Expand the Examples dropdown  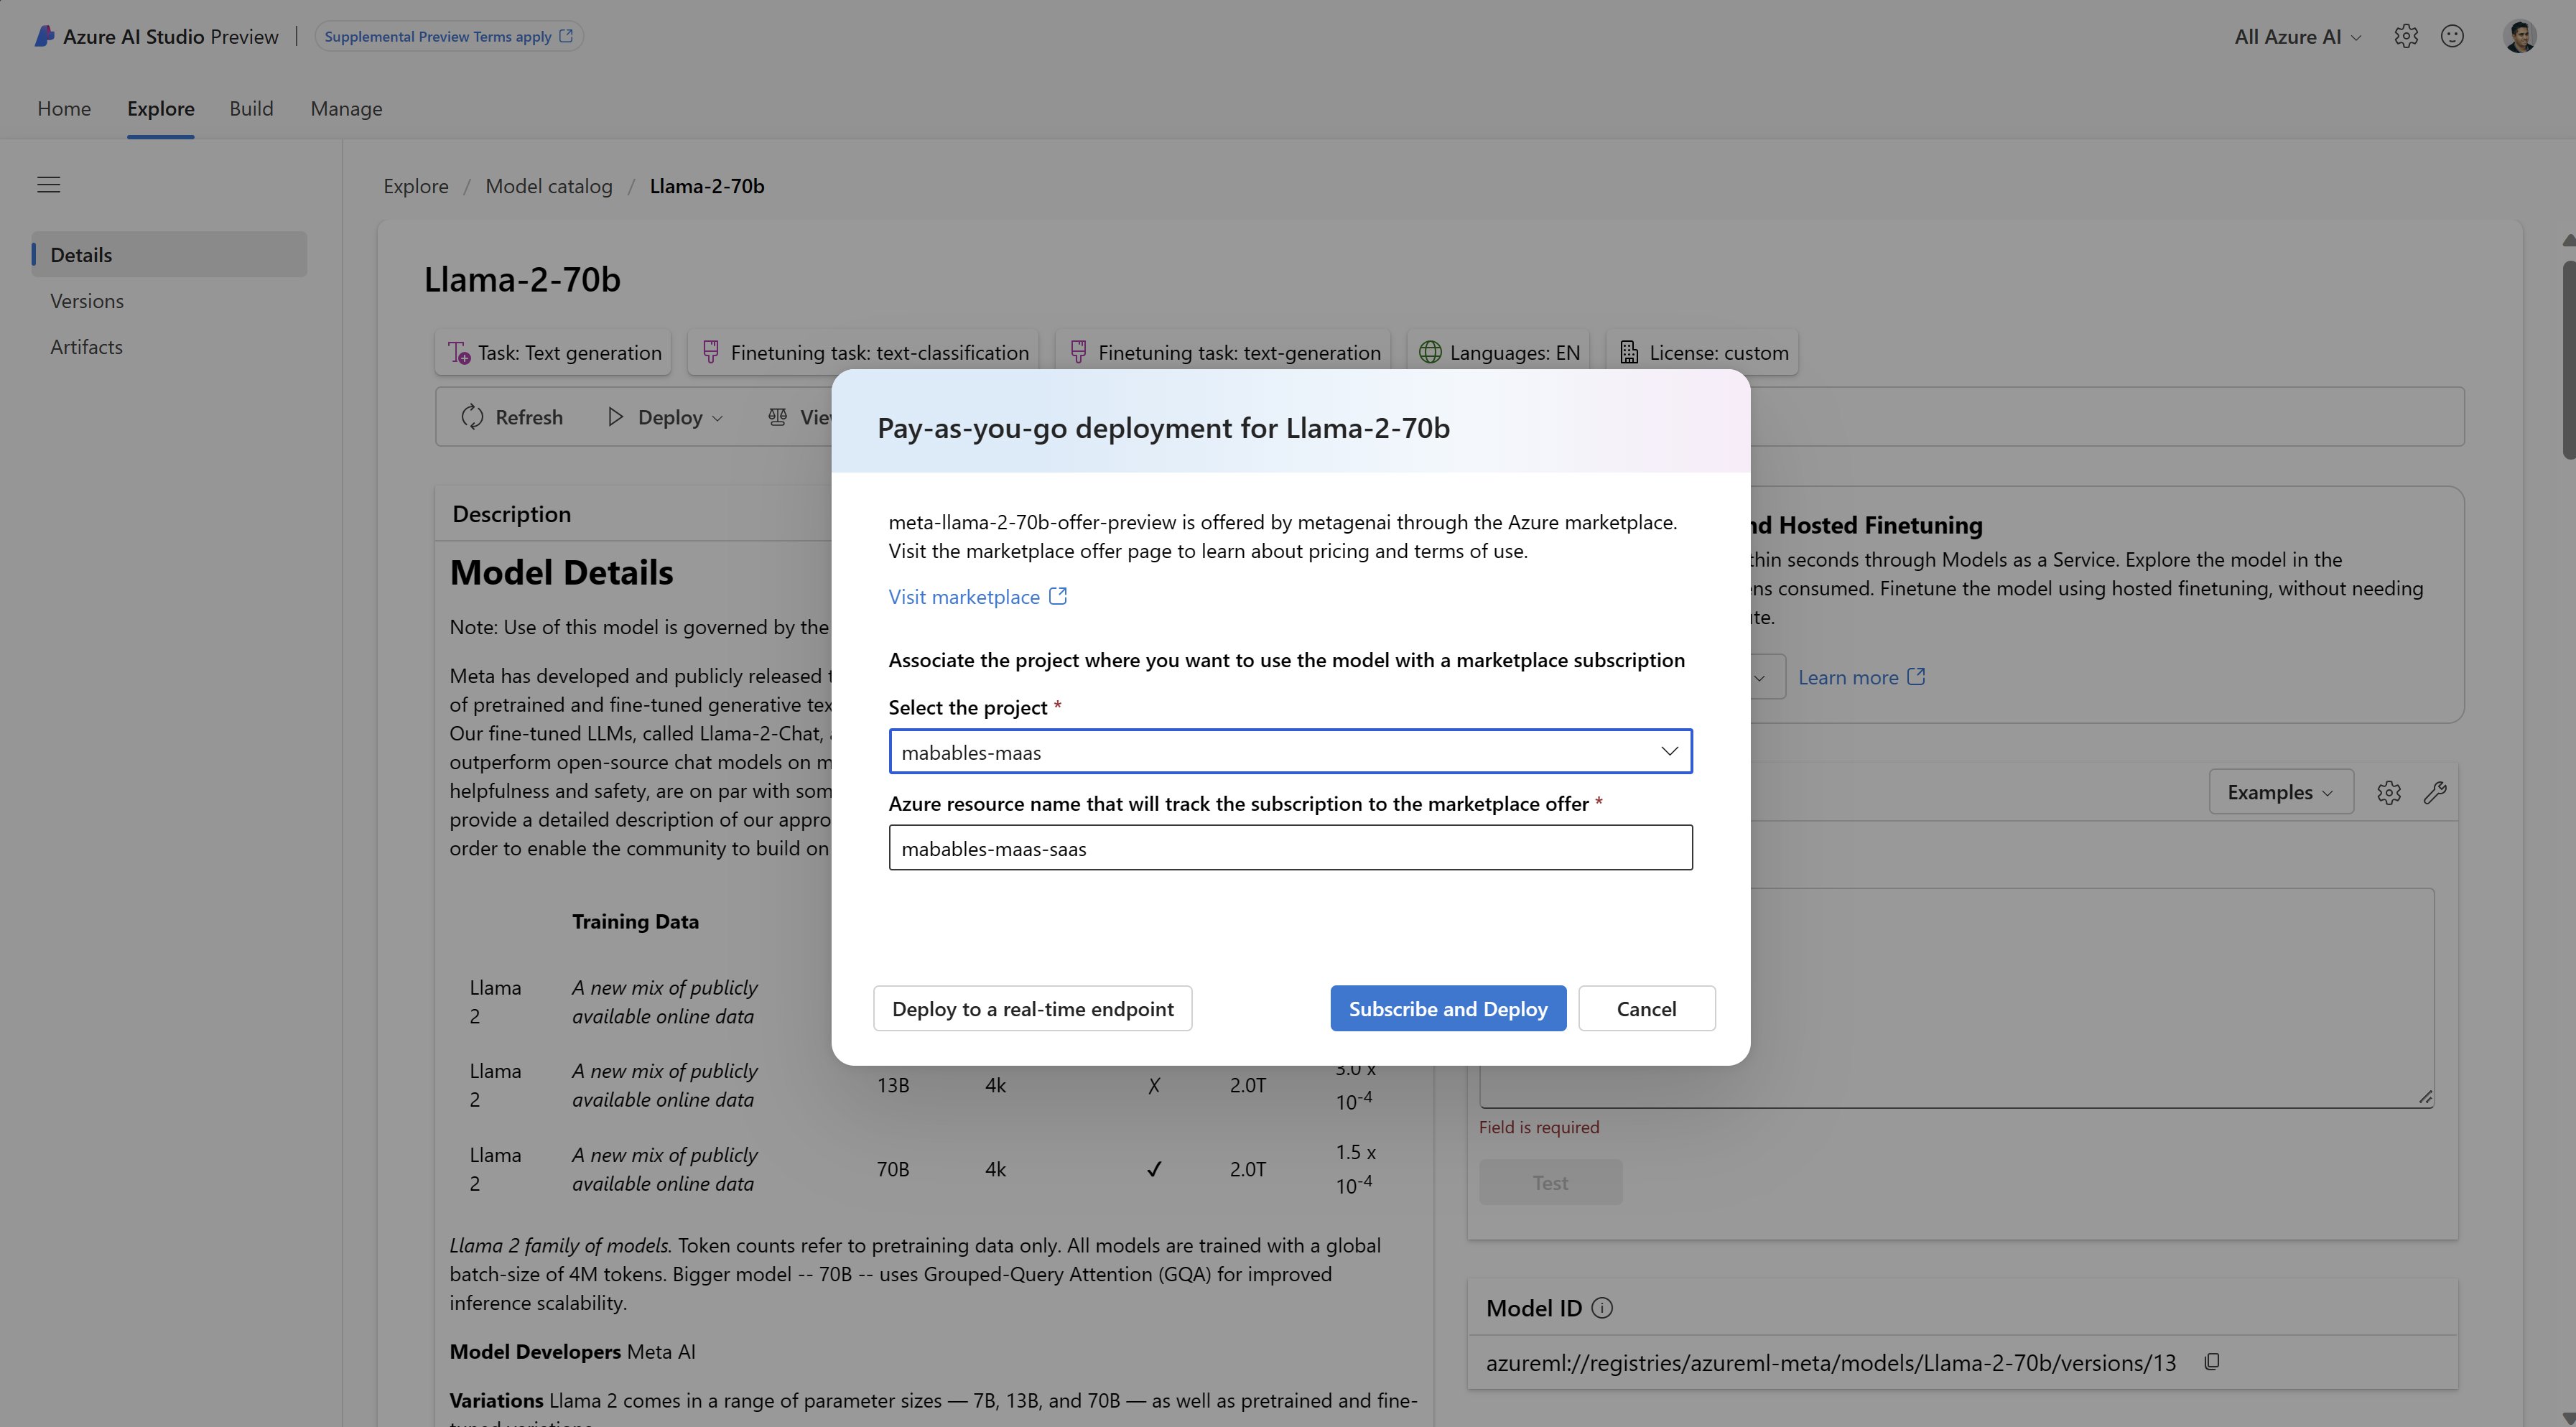tap(2280, 791)
